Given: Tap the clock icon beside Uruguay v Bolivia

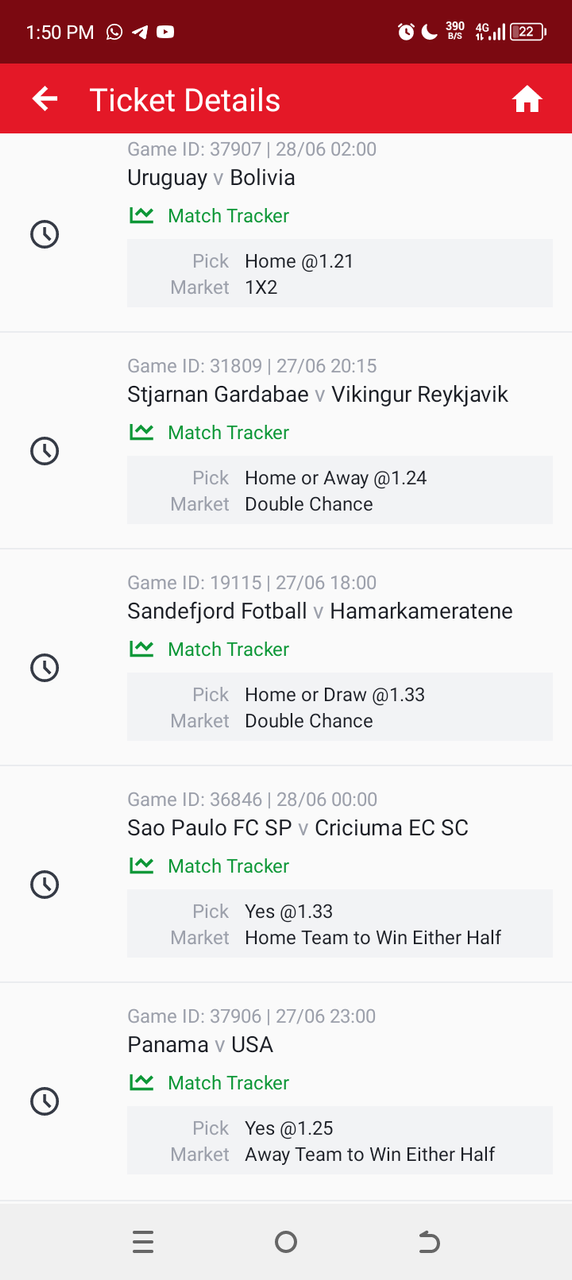Looking at the screenshot, I should click(45, 234).
